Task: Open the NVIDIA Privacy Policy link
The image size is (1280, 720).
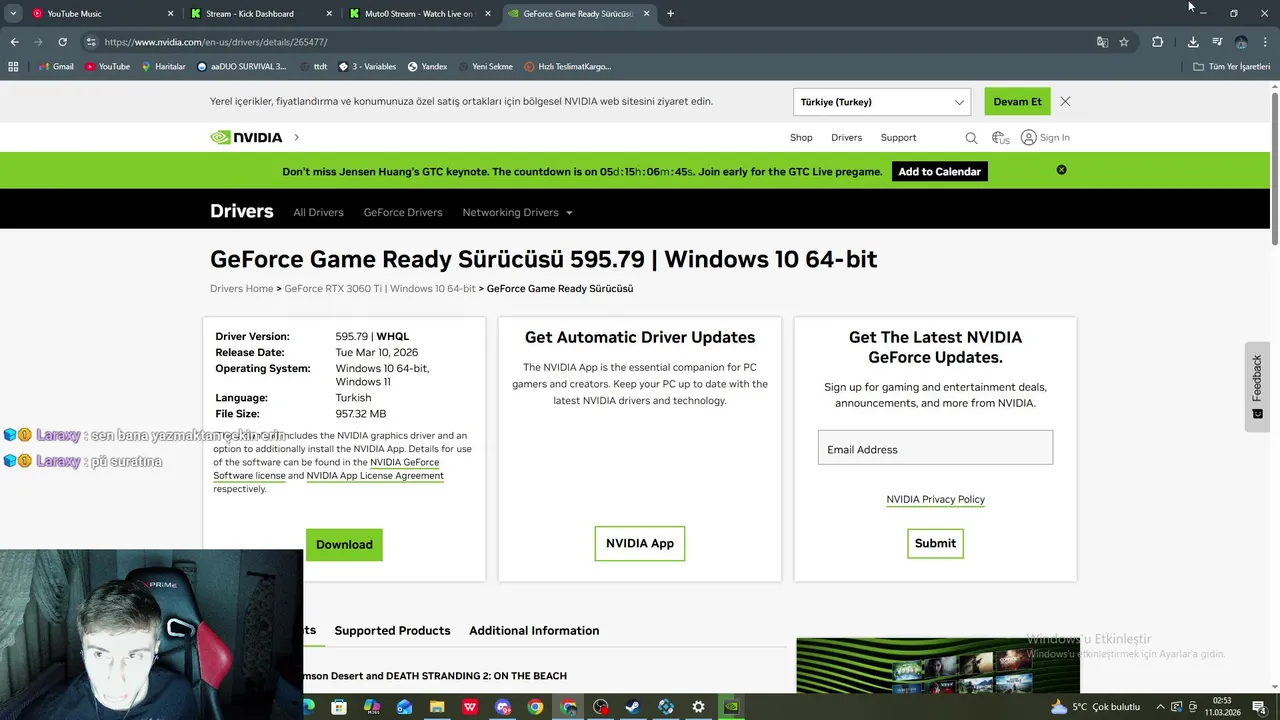Action: (935, 499)
